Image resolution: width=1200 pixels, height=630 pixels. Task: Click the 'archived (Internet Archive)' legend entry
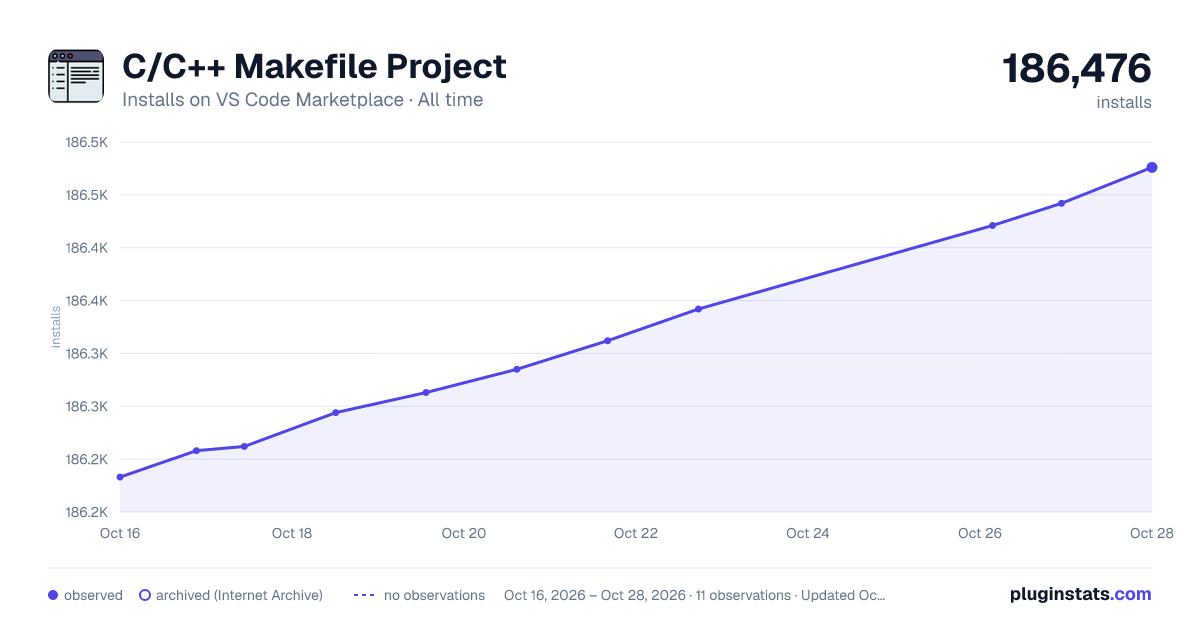[x=230, y=595]
